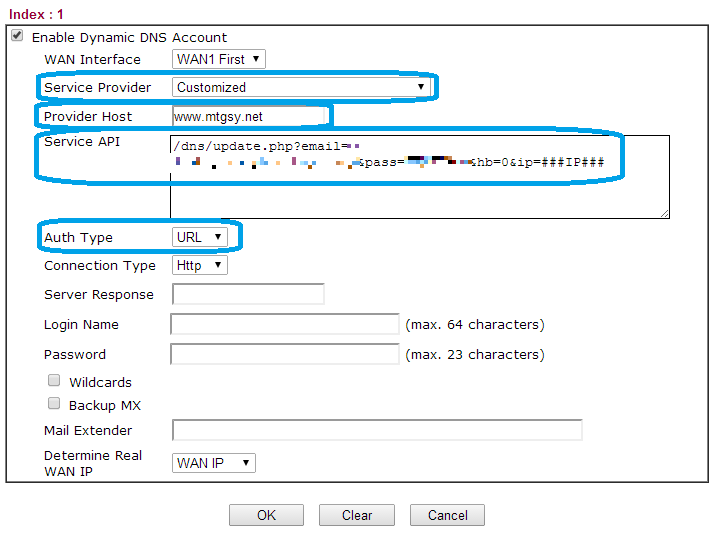
Task: Click the Enable Dynamic DNS Account label
Action: click(129, 37)
